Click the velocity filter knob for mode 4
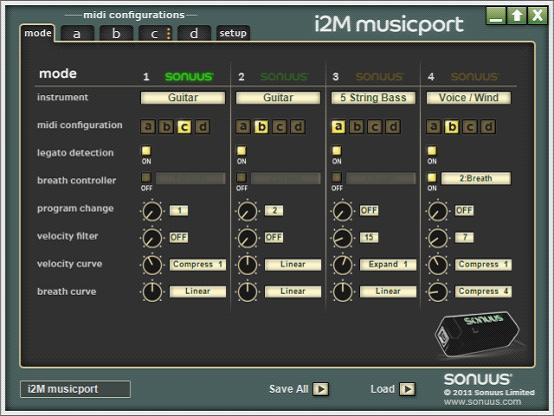Viewport: 554px width, 416px height. pyautogui.click(x=438, y=238)
